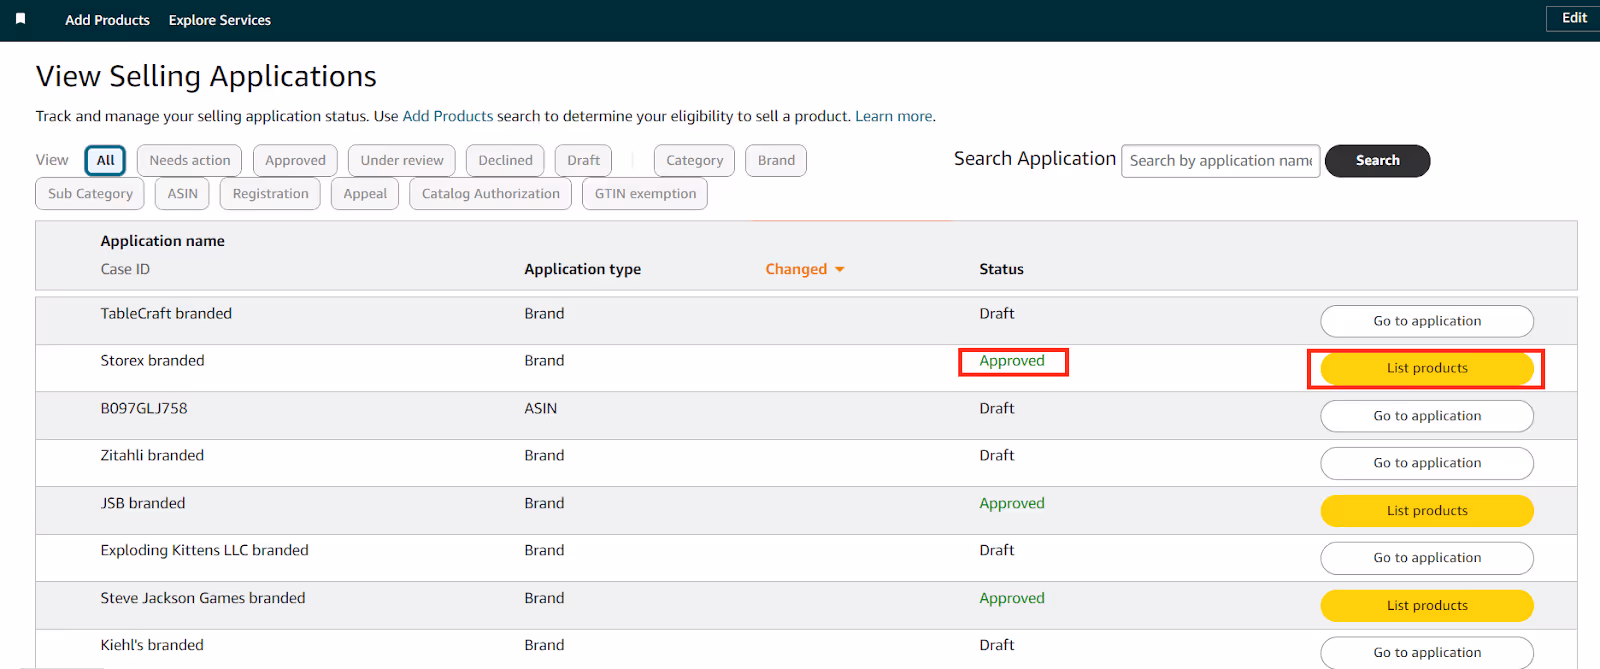Viewport: 1600px width, 669px height.
Task: Click Draft status of TableCraft branded
Action: pos(996,313)
